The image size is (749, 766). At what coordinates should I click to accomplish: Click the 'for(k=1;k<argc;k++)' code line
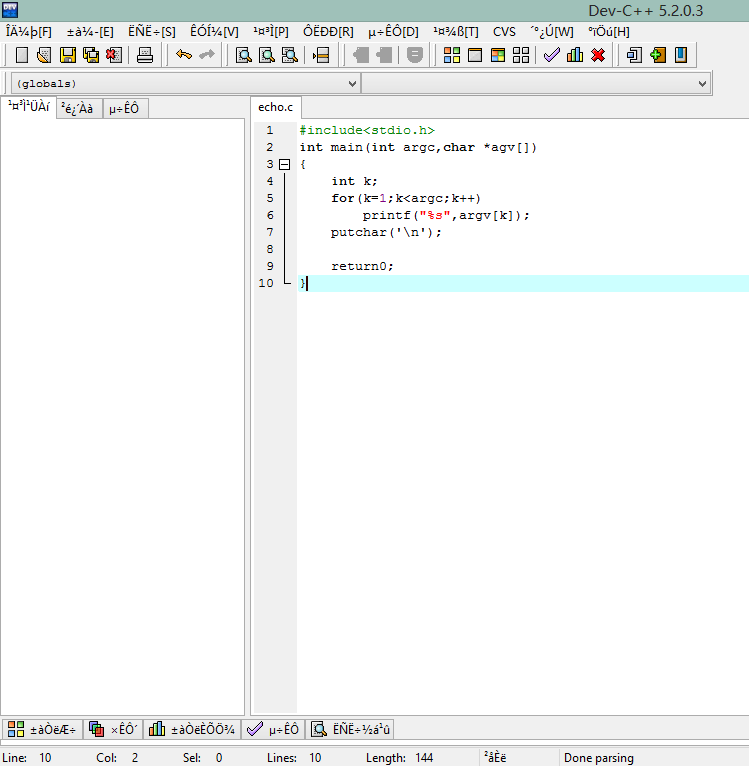[x=406, y=198]
